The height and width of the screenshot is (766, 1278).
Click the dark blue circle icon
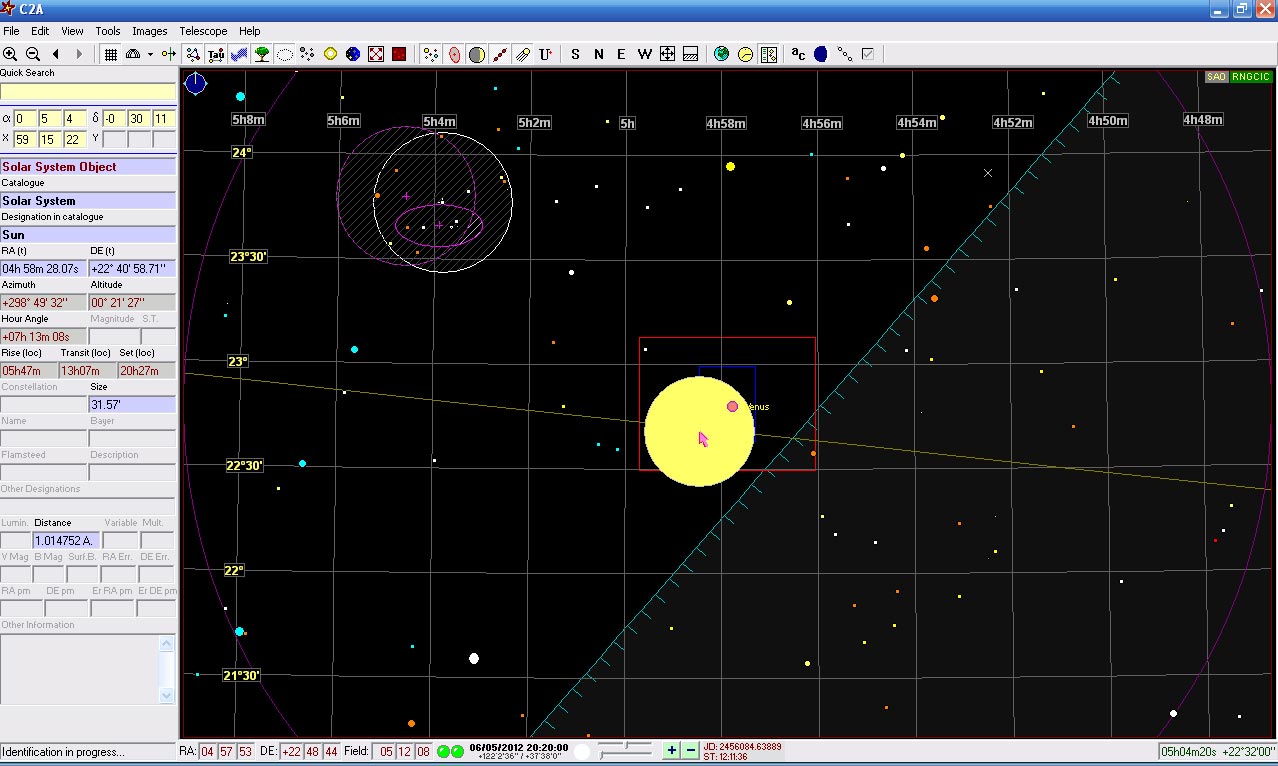[821, 54]
